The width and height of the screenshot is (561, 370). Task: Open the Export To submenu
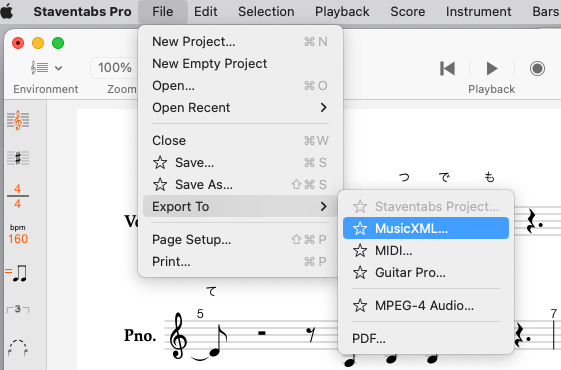[x=240, y=206]
